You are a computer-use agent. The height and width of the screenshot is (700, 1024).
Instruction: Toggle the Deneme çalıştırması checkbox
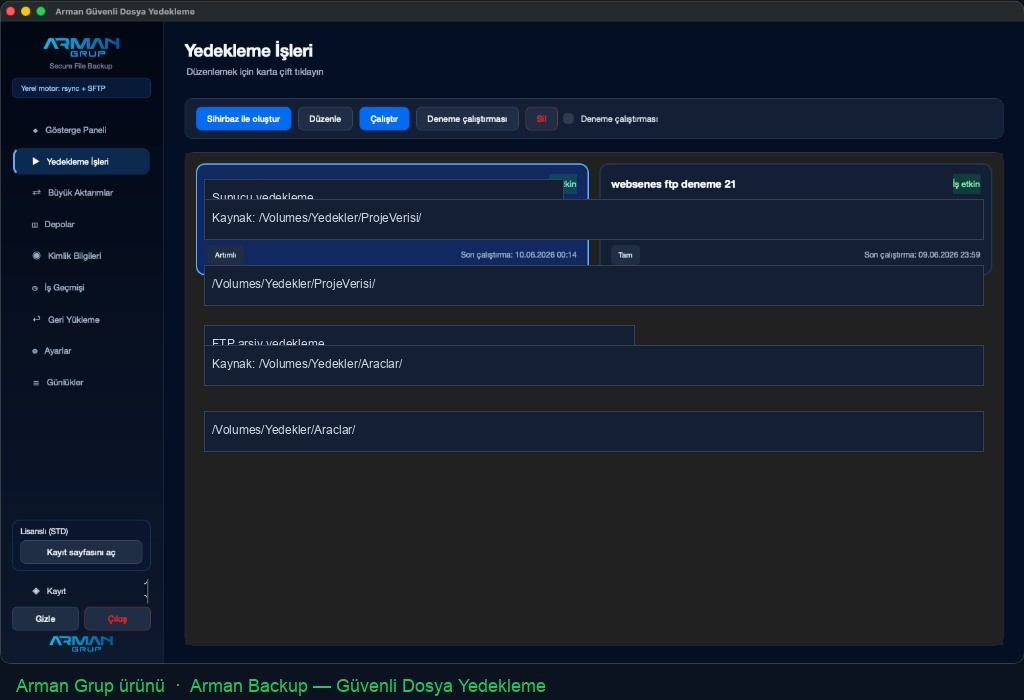click(569, 119)
